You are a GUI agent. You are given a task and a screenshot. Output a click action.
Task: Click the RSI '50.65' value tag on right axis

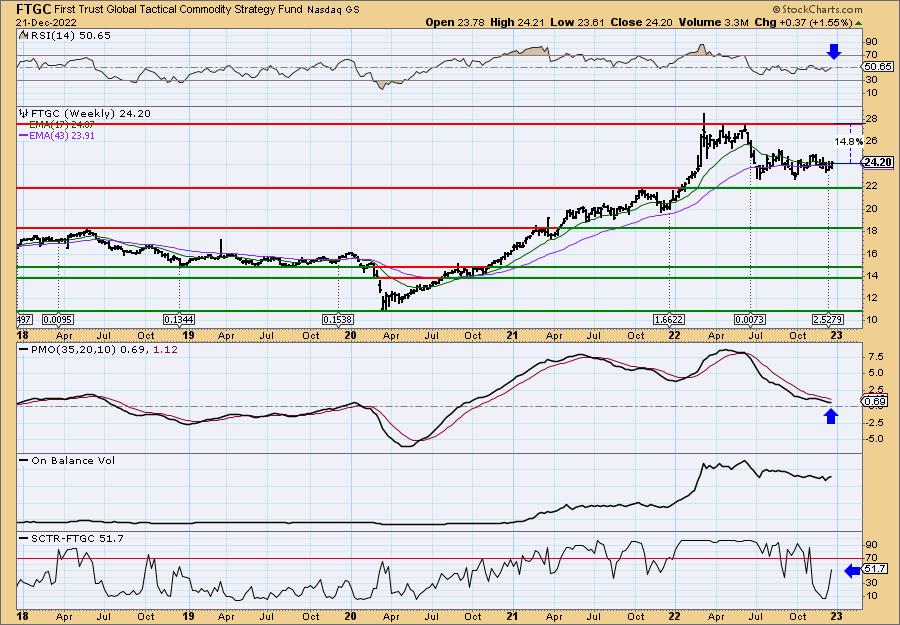tap(878, 67)
